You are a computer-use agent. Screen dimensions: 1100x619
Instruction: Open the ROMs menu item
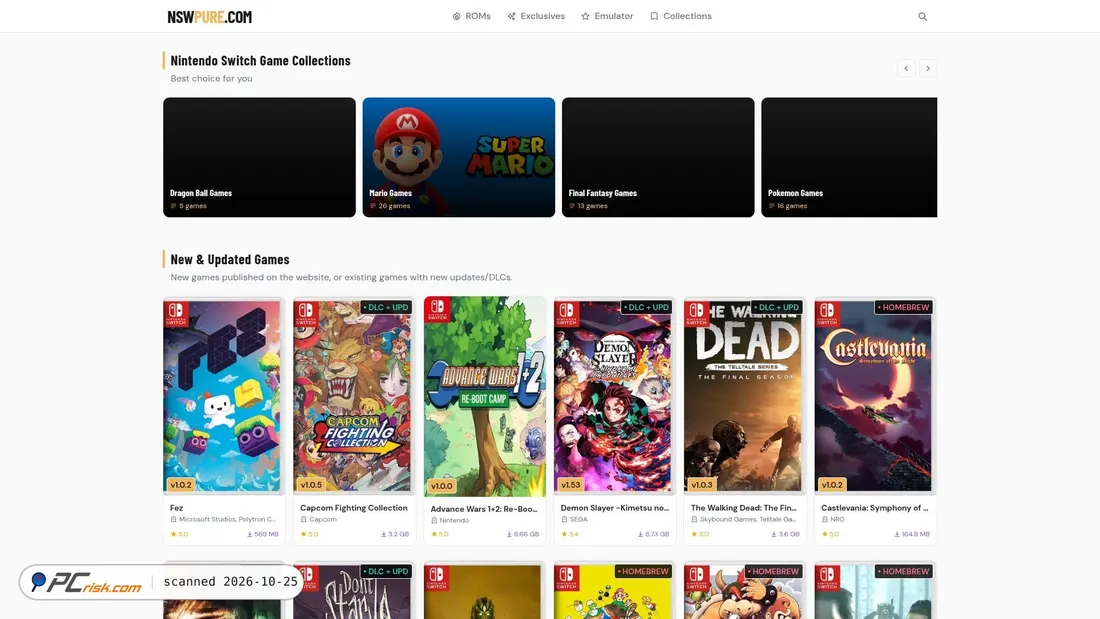coord(471,16)
